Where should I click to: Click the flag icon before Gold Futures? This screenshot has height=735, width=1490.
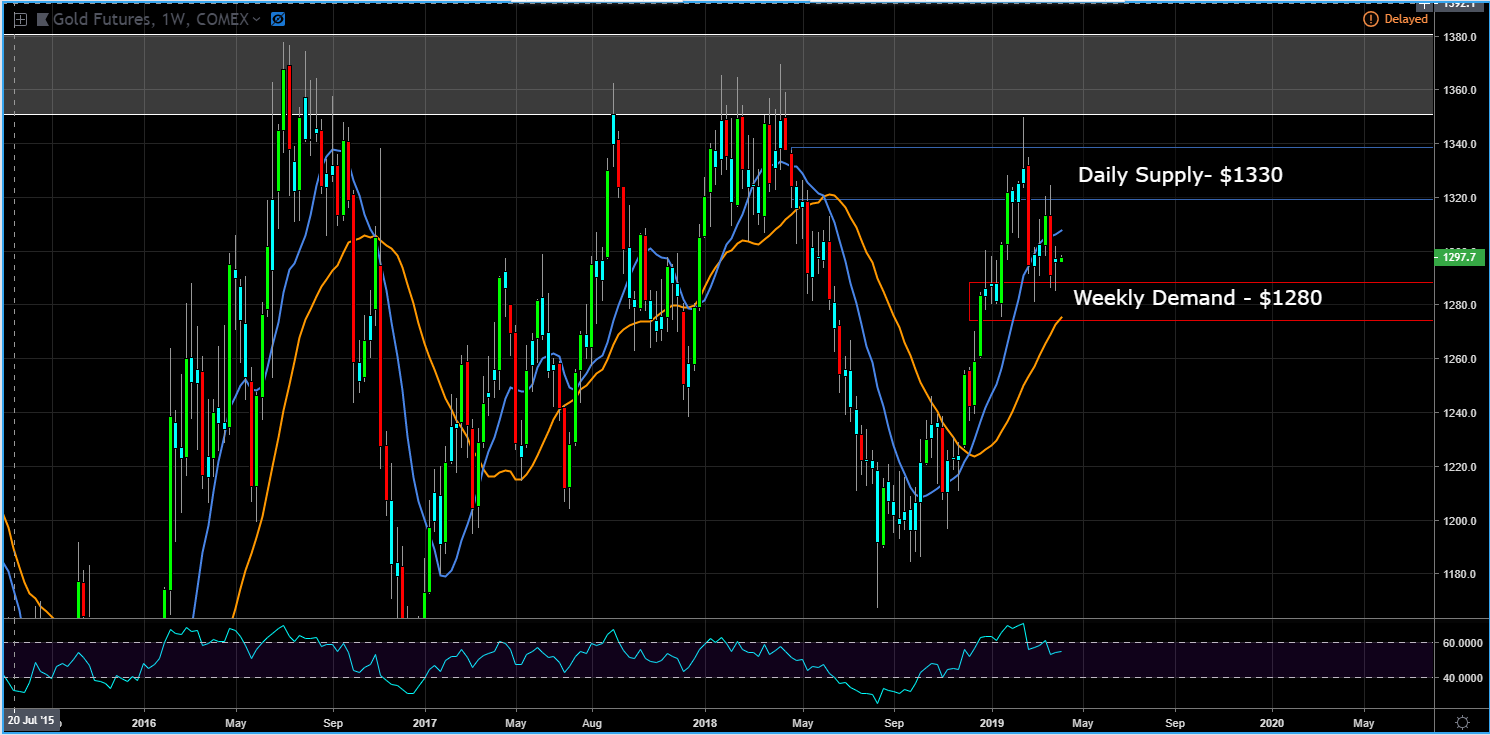[42, 19]
